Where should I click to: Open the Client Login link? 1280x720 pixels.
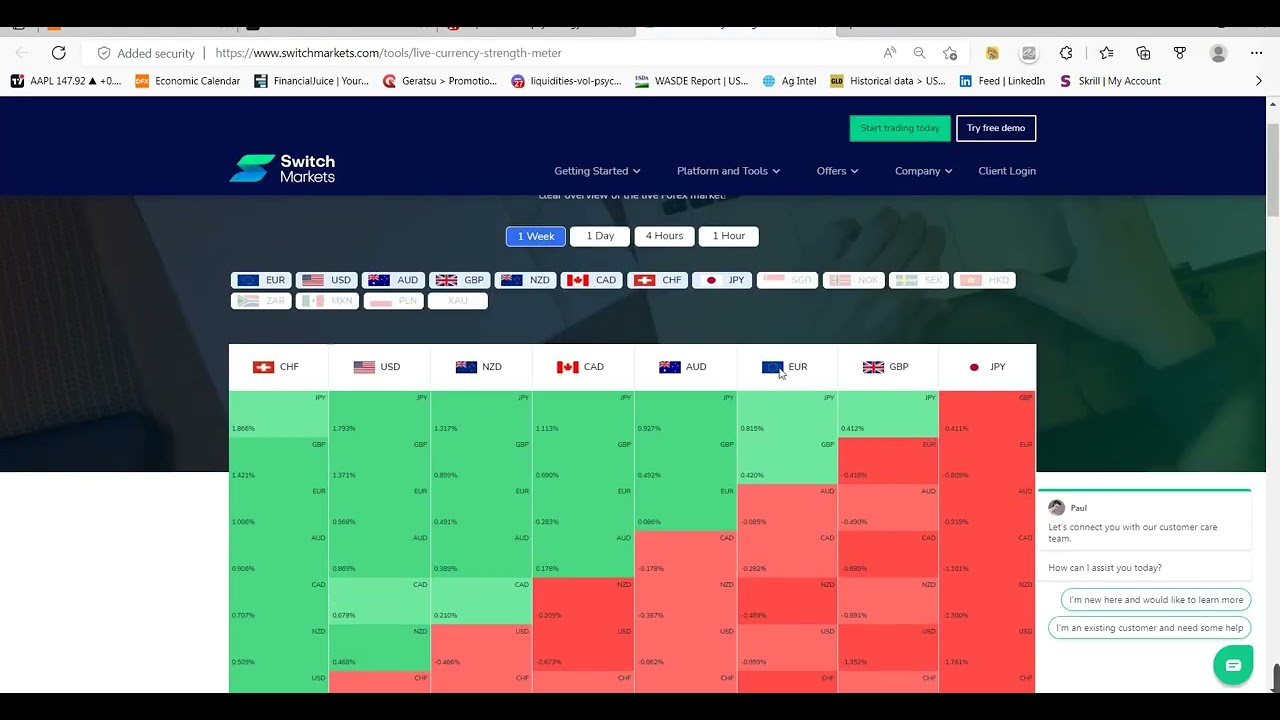[1007, 171]
